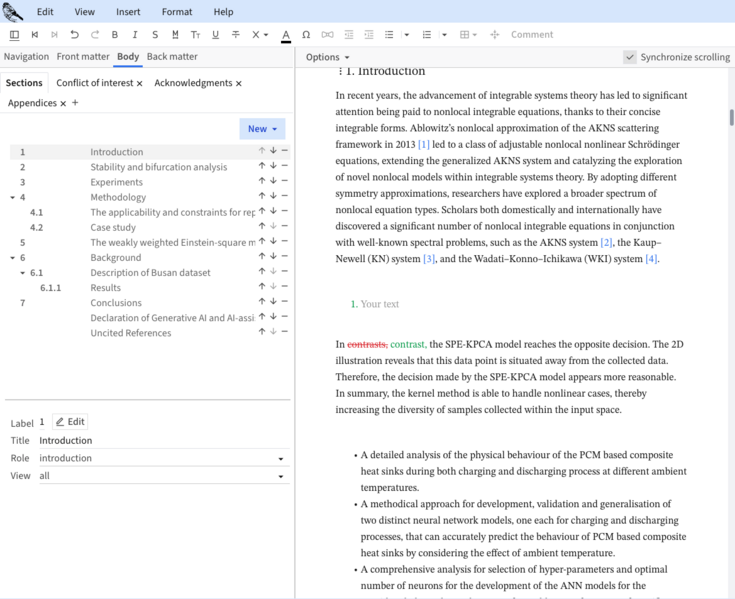
Task: Click the redo arrow in toolbar
Action: click(95, 35)
